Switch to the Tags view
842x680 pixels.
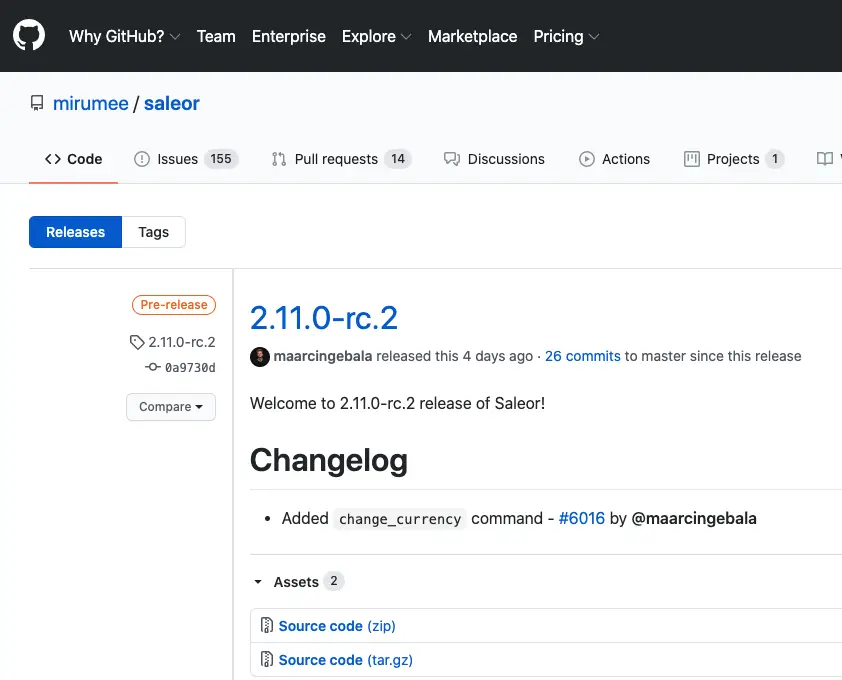154,232
